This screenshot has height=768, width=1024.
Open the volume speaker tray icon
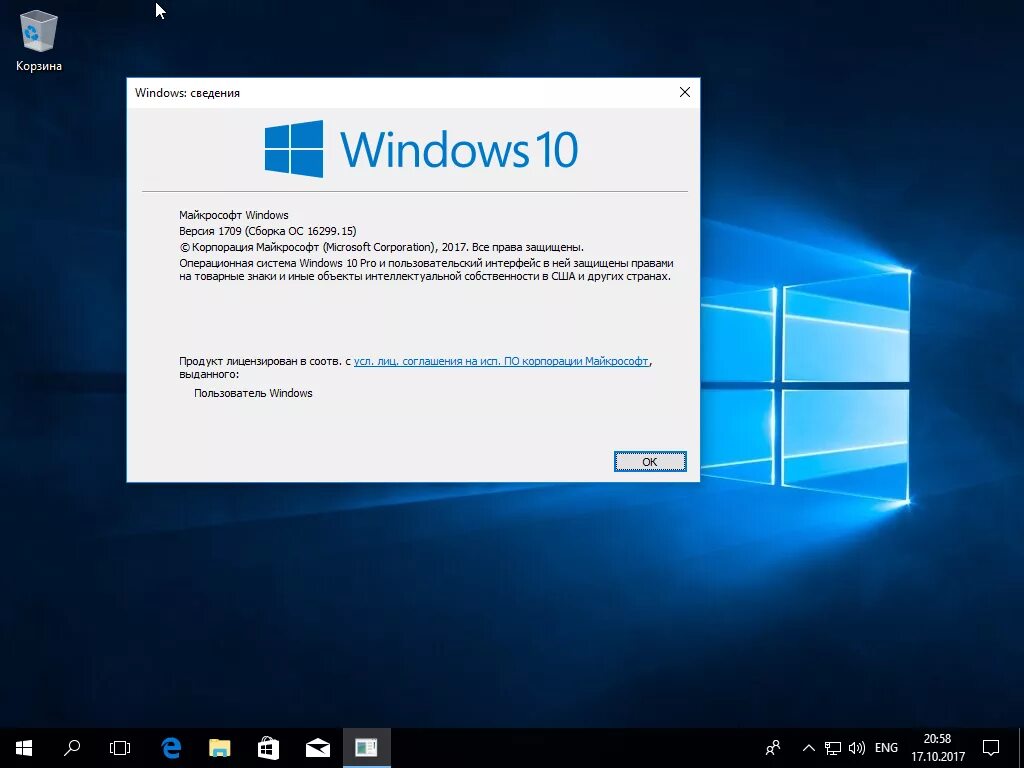coord(856,748)
